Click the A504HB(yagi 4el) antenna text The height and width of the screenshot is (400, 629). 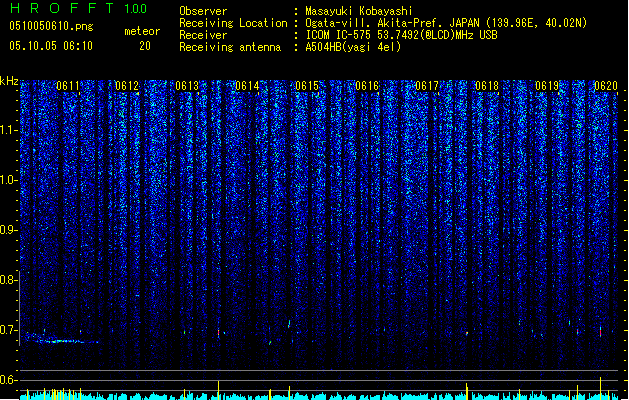tap(353, 47)
